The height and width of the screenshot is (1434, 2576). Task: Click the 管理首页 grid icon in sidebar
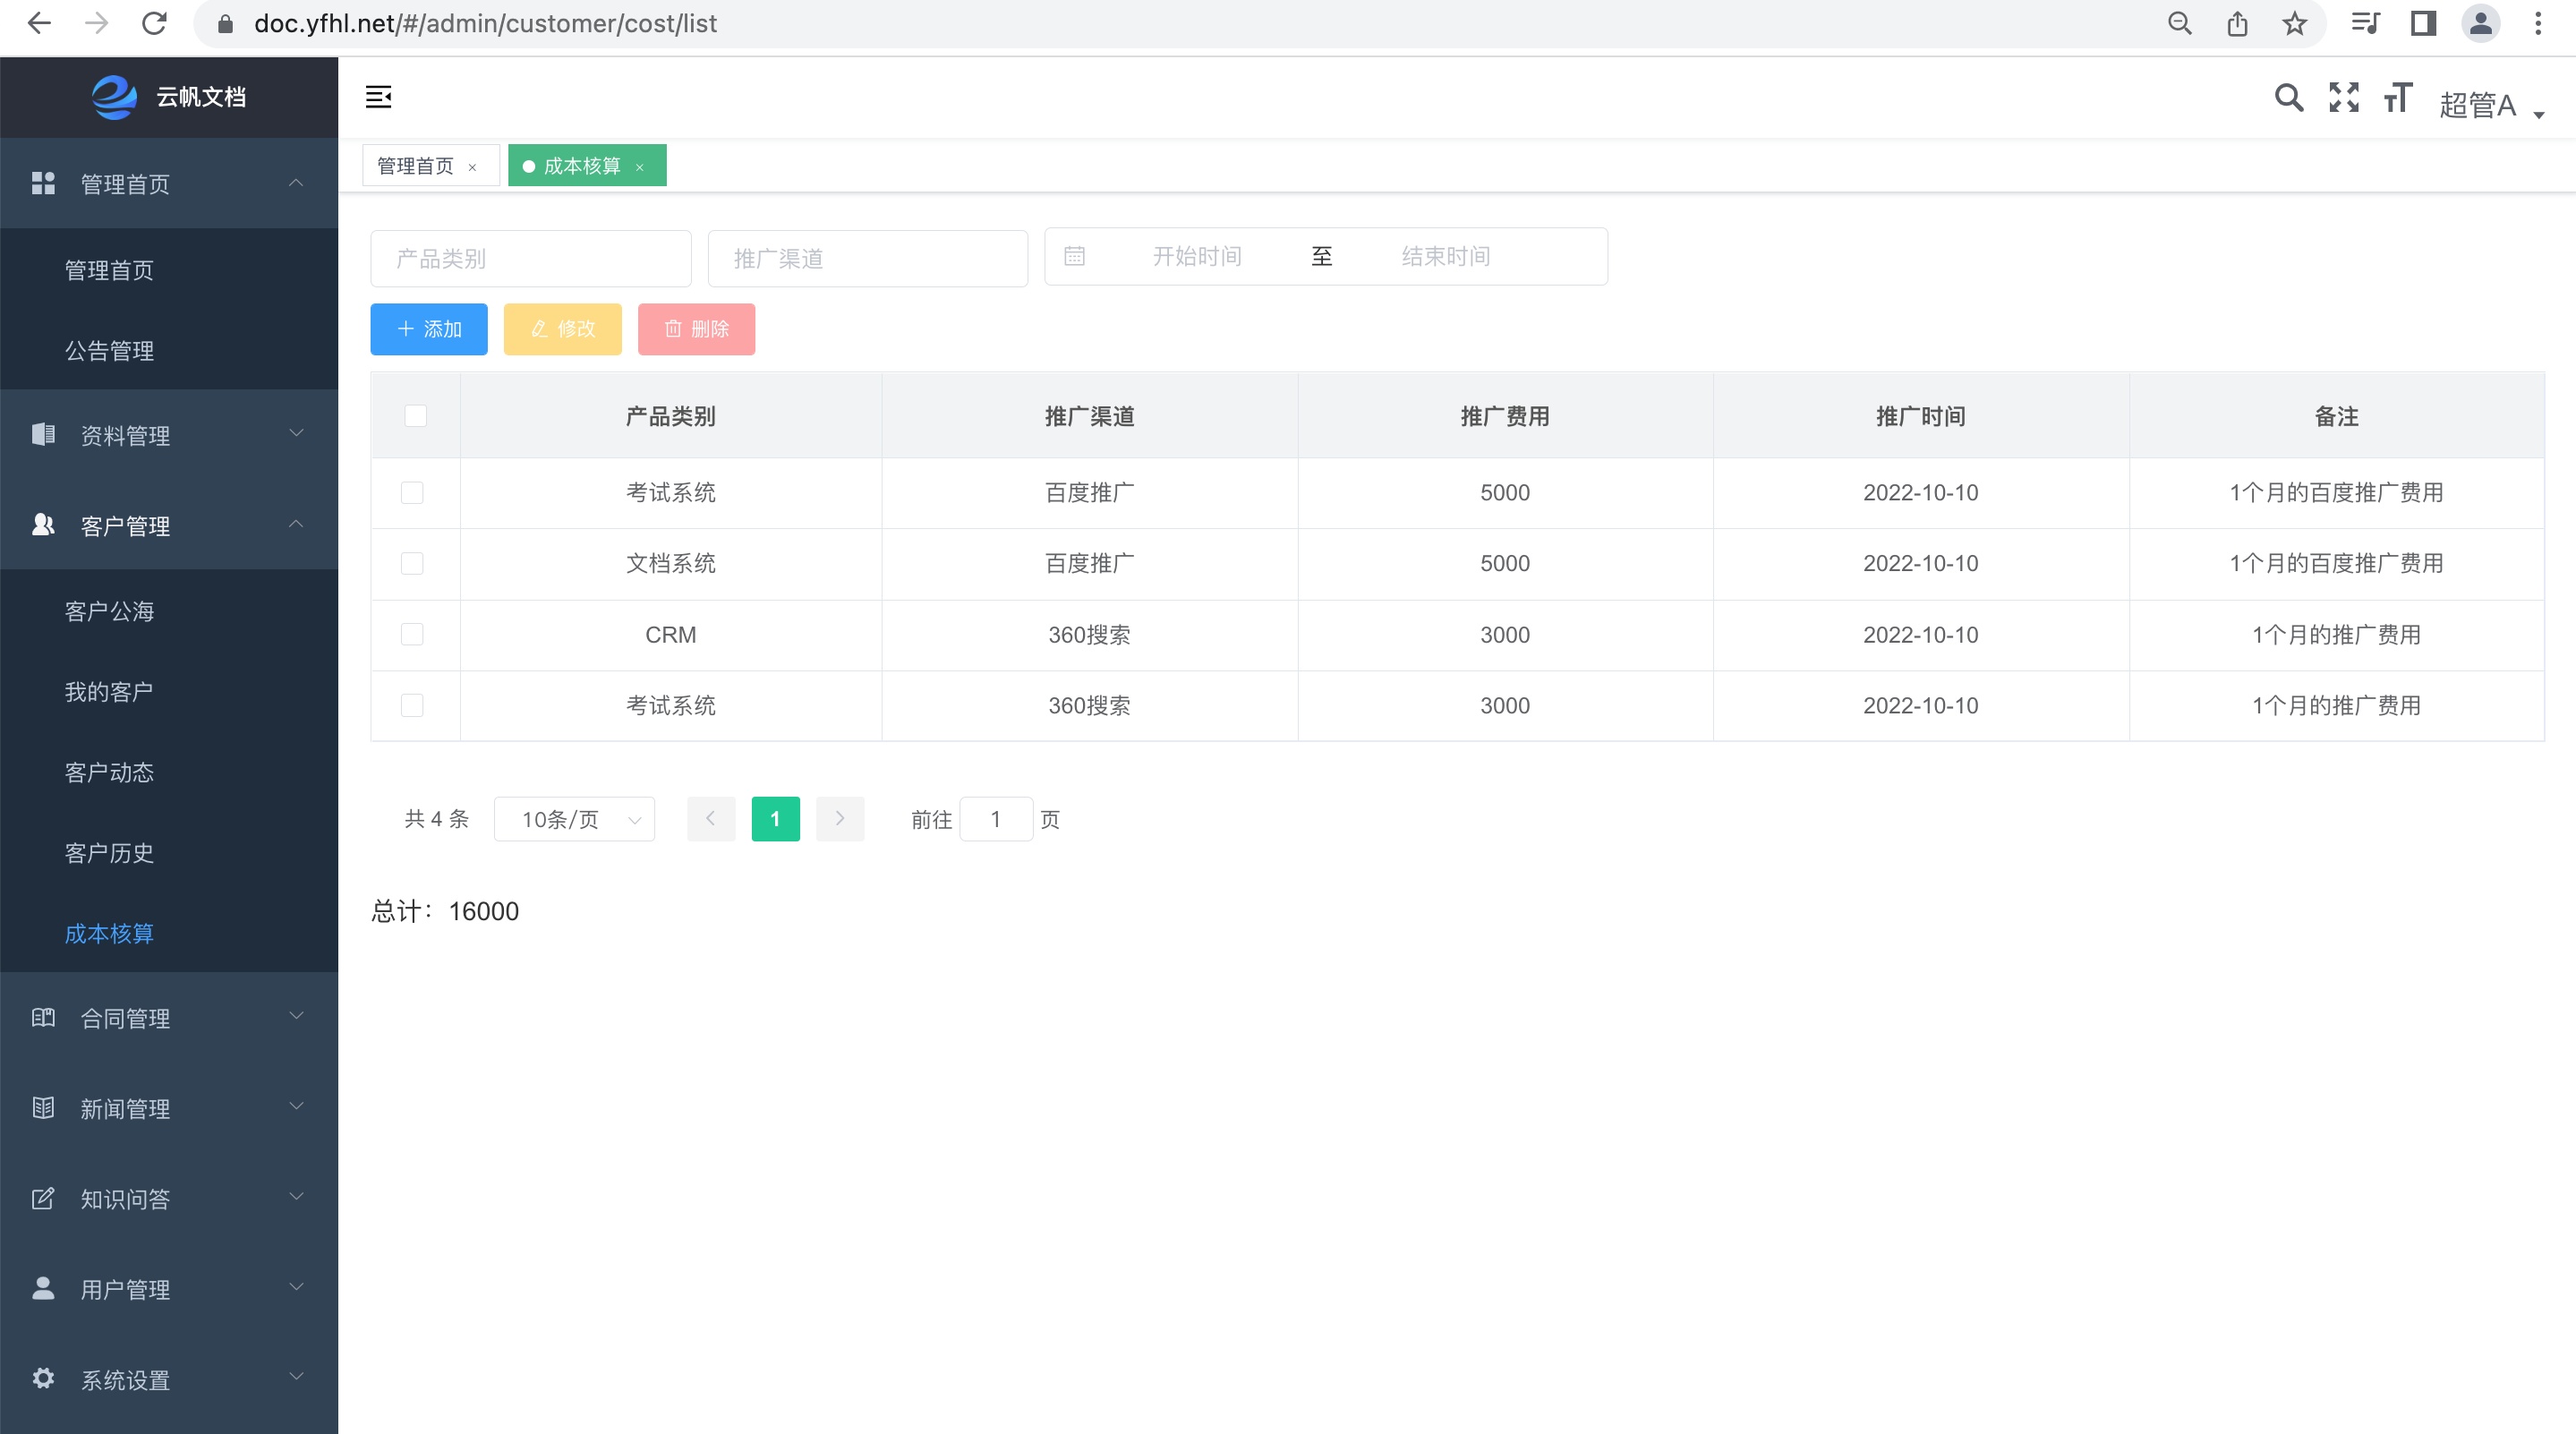point(43,183)
